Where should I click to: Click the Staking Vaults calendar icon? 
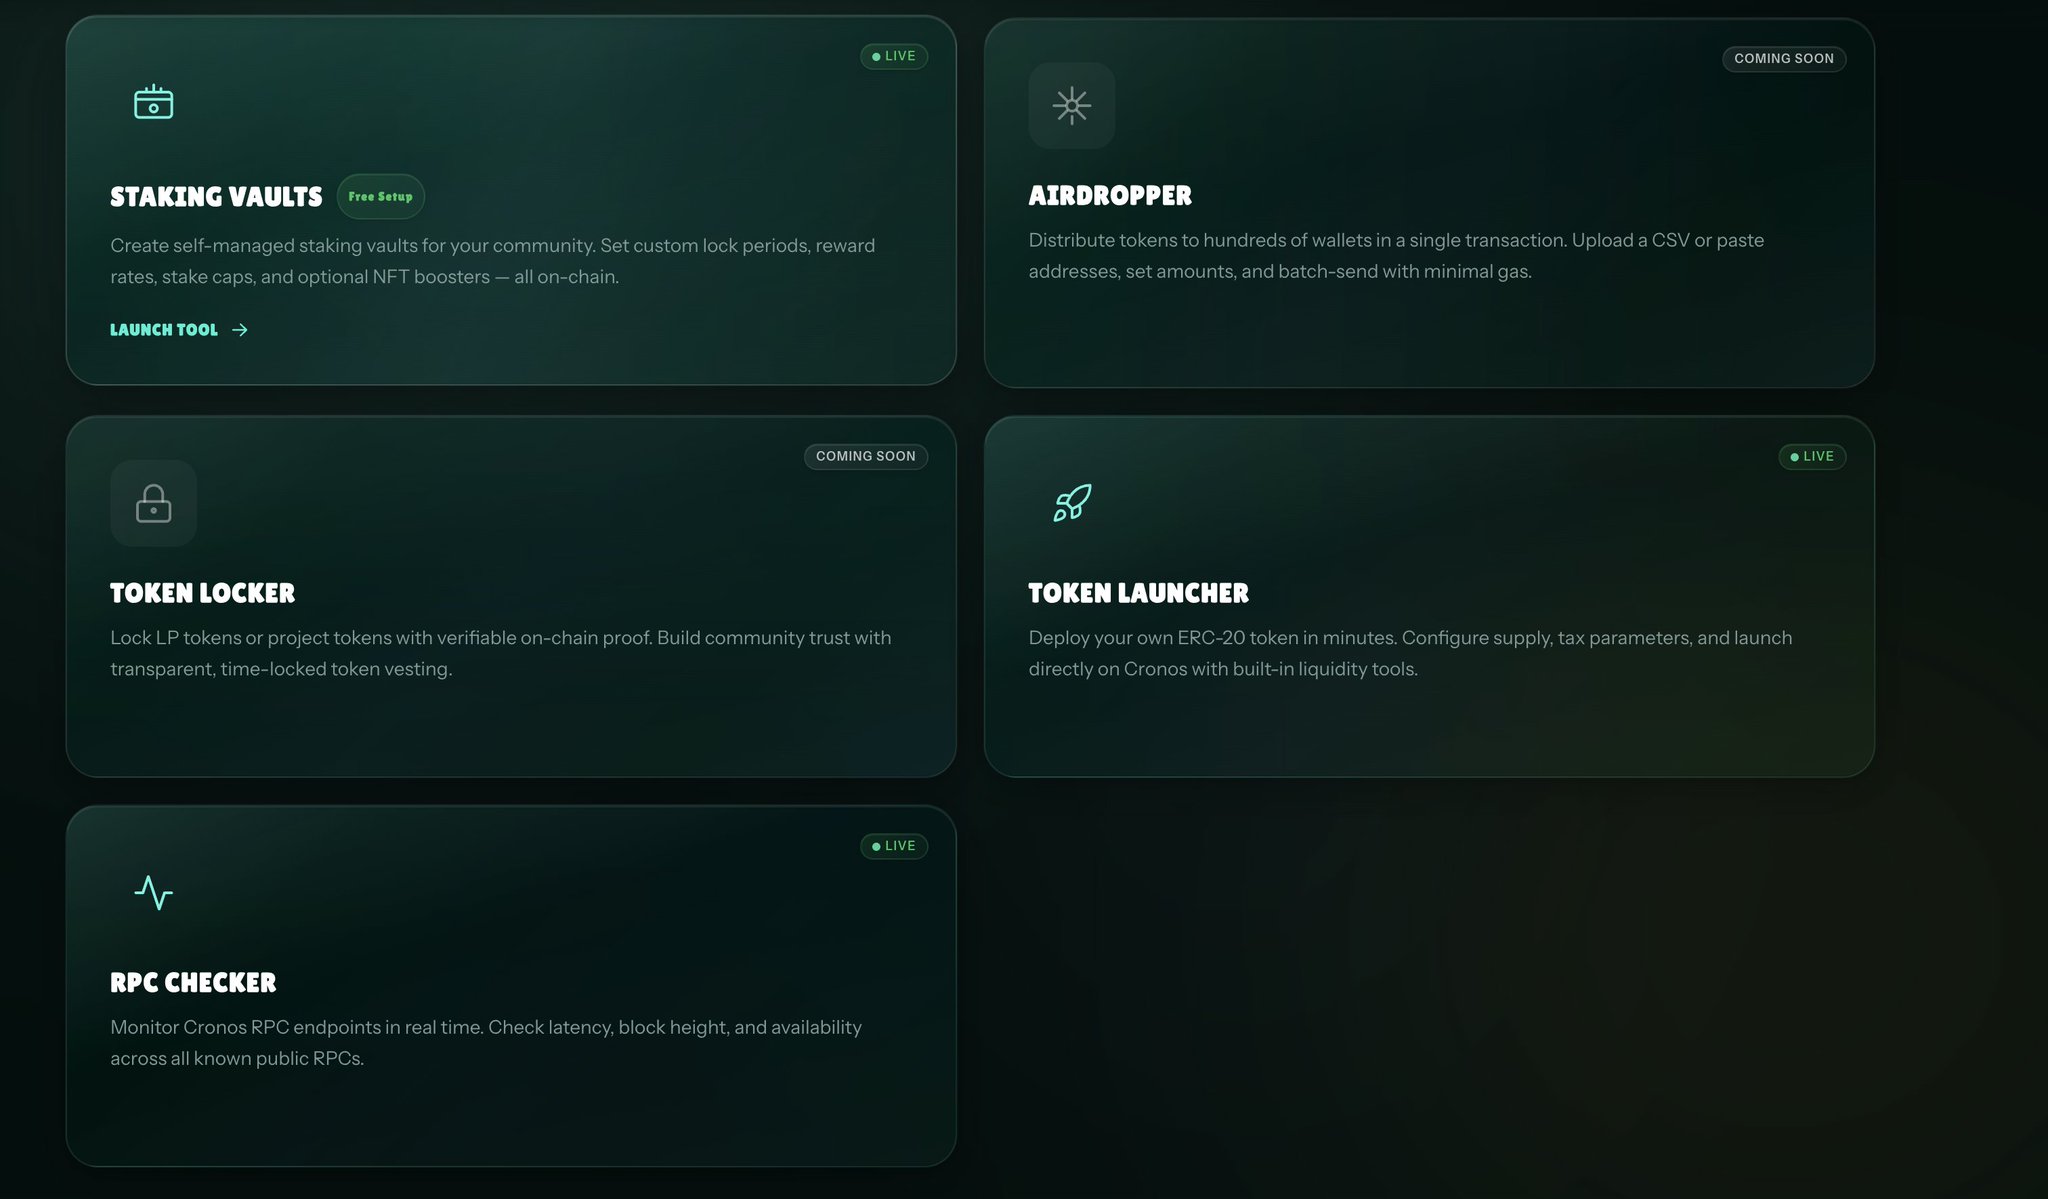coord(153,103)
